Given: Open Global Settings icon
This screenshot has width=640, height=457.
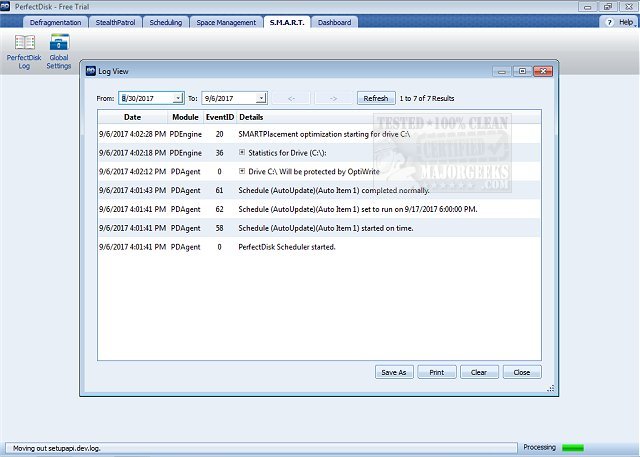Looking at the screenshot, I should tap(59, 52).
